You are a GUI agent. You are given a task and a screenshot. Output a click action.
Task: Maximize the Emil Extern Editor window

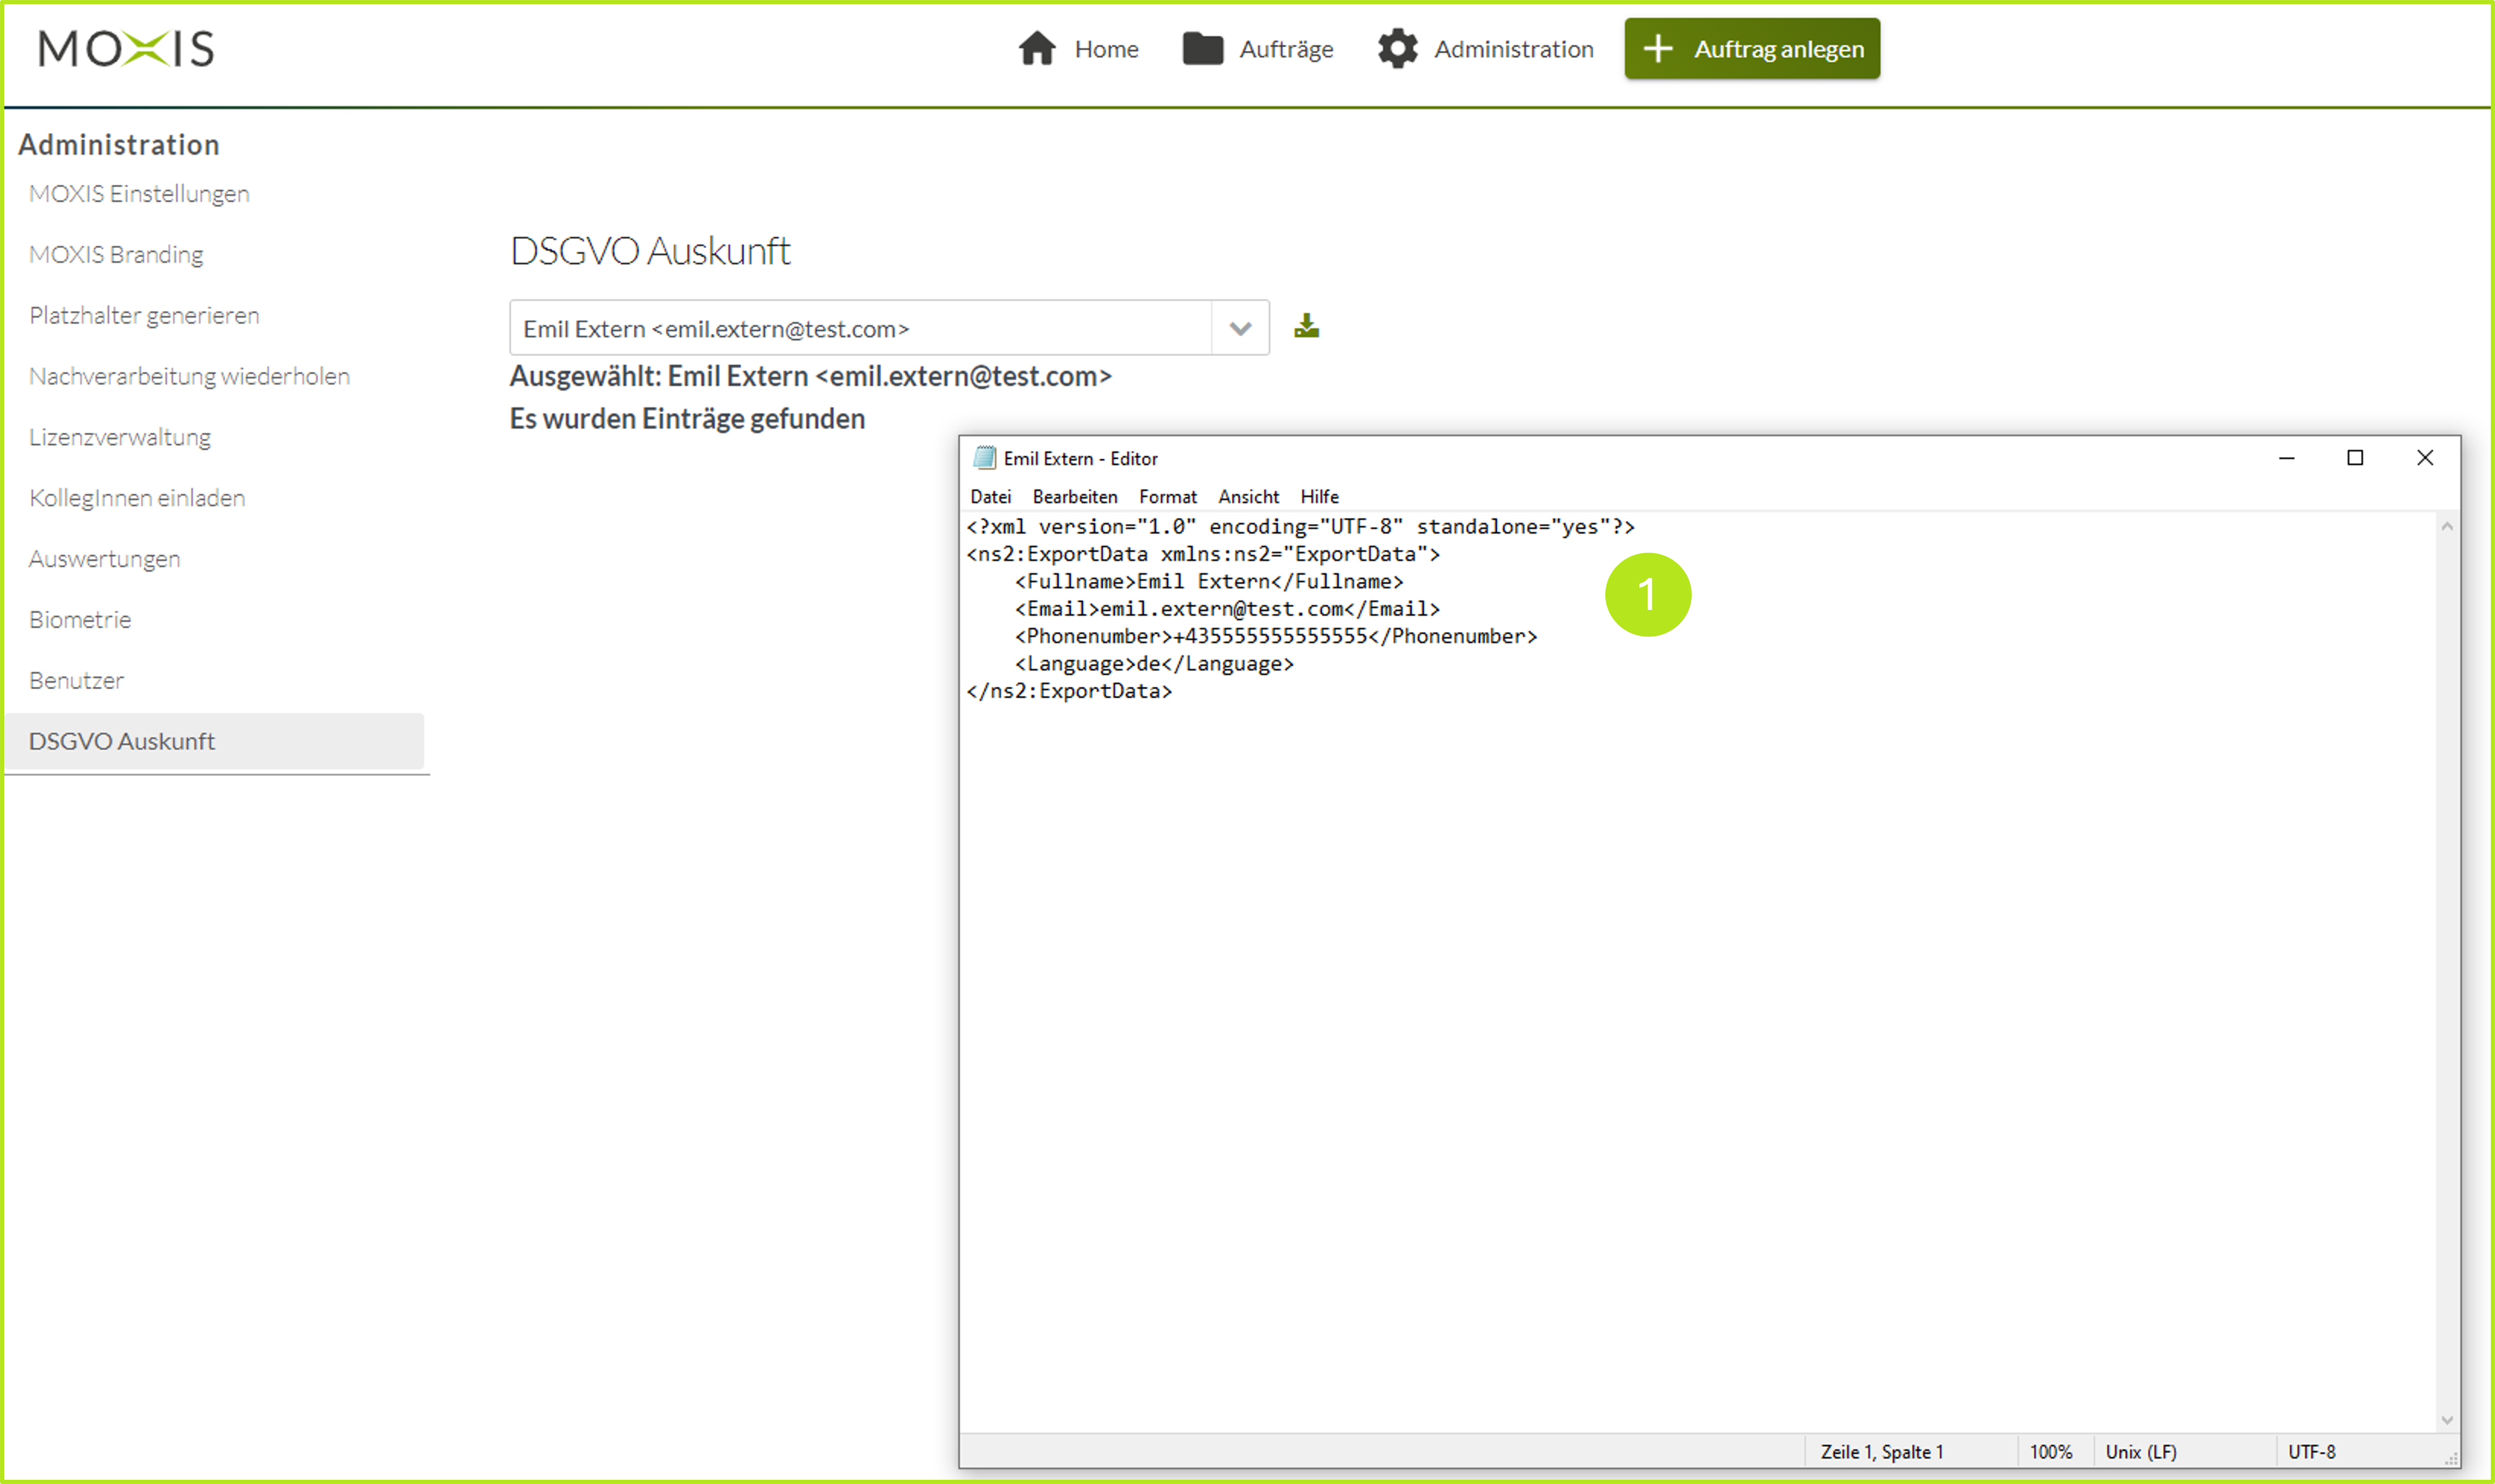[x=2355, y=458]
